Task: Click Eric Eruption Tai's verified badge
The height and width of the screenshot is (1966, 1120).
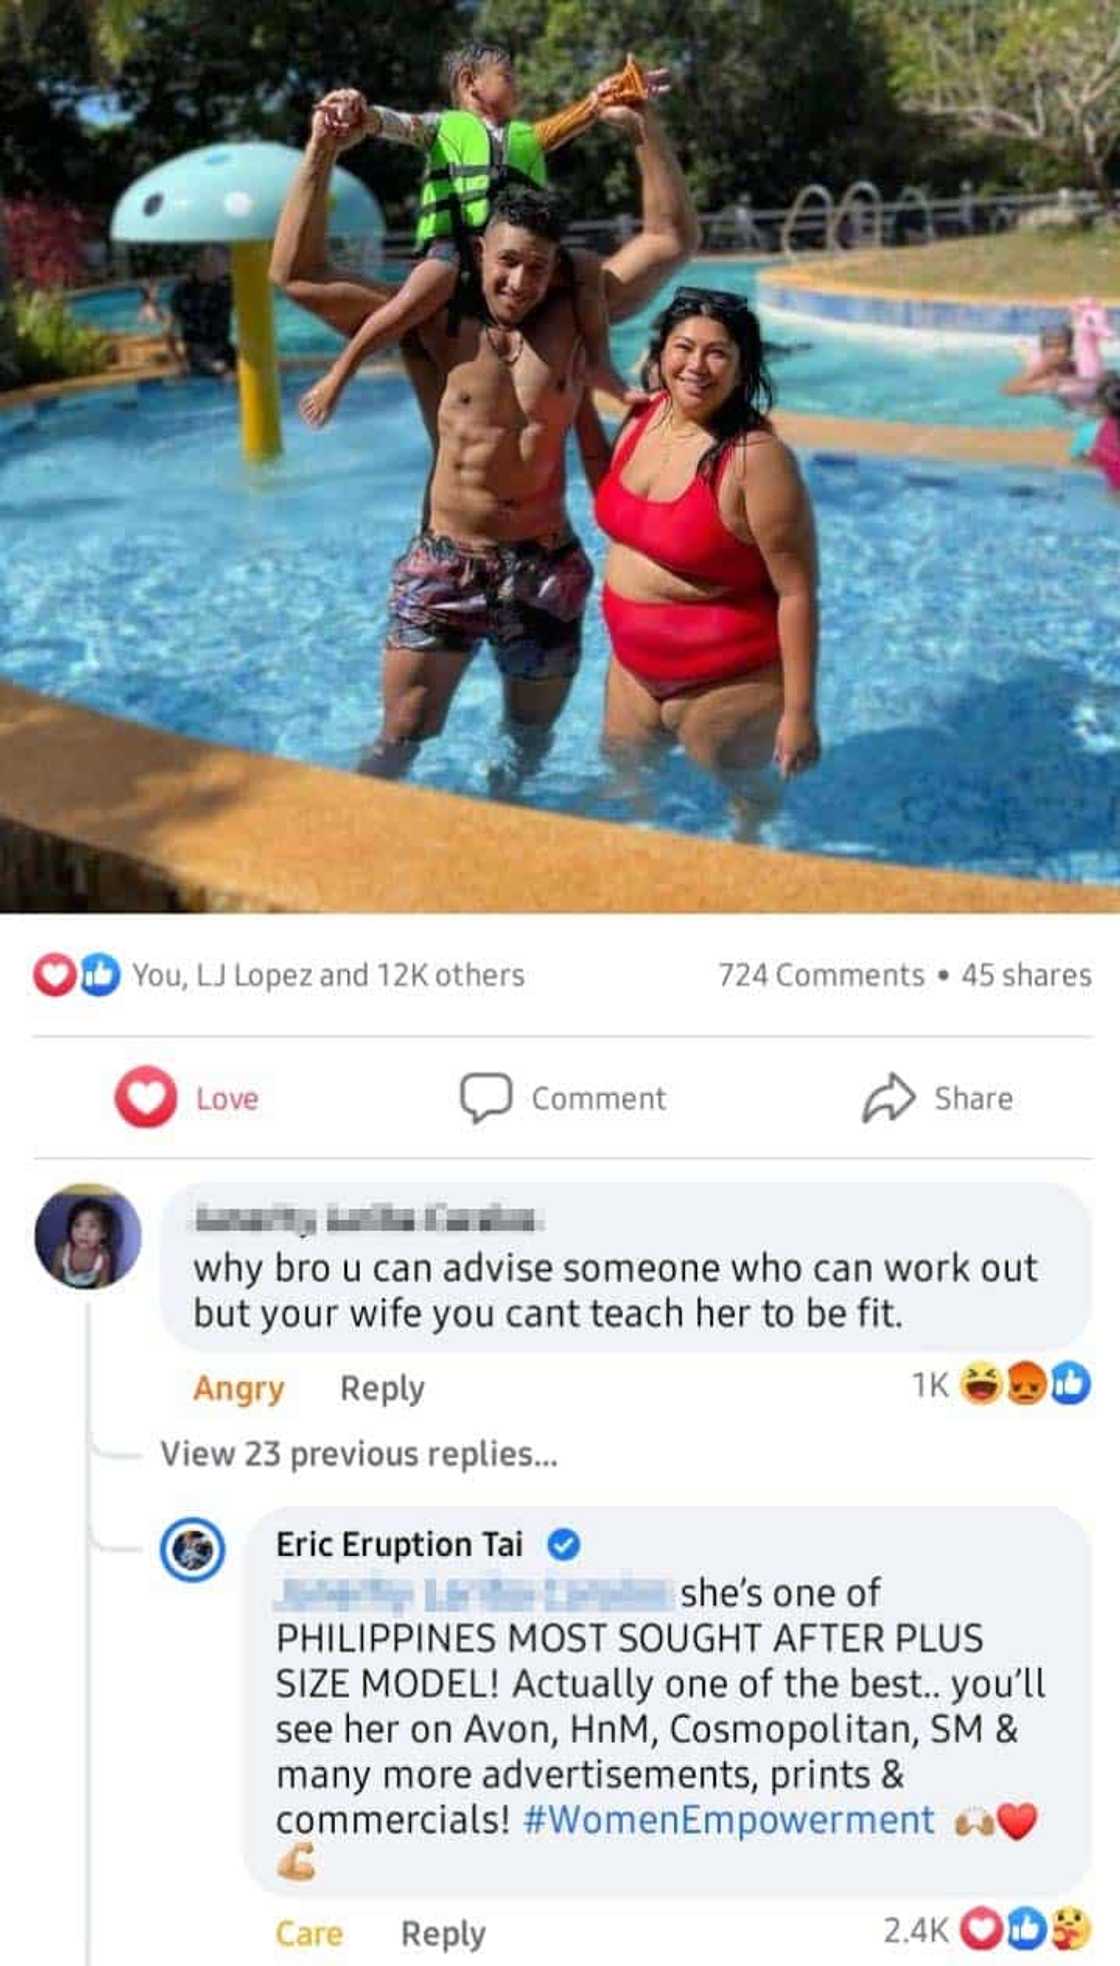Action: (x=564, y=1545)
